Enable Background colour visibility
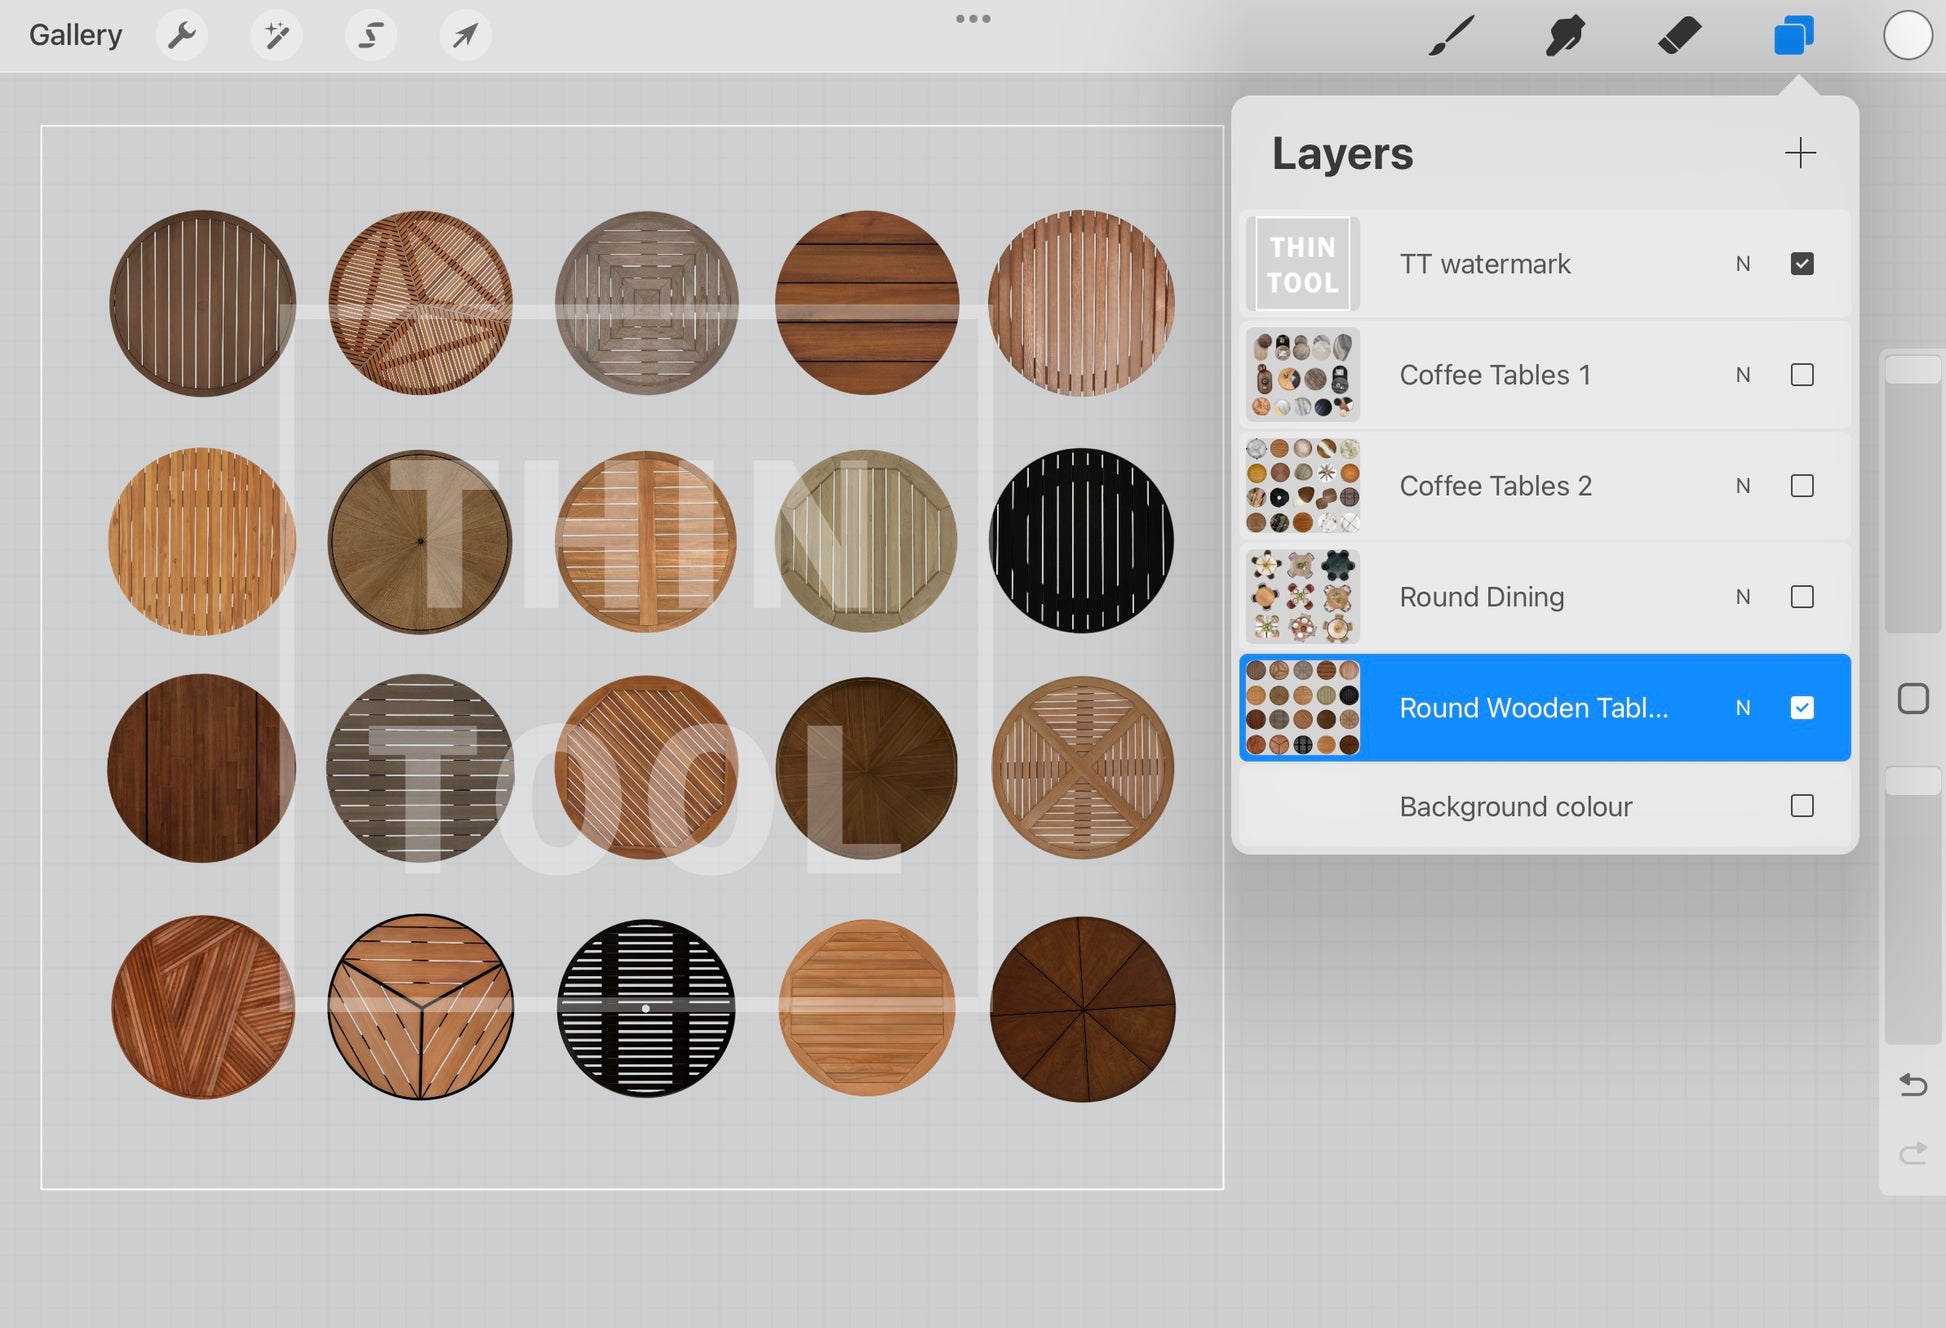1946x1328 pixels. click(1802, 806)
